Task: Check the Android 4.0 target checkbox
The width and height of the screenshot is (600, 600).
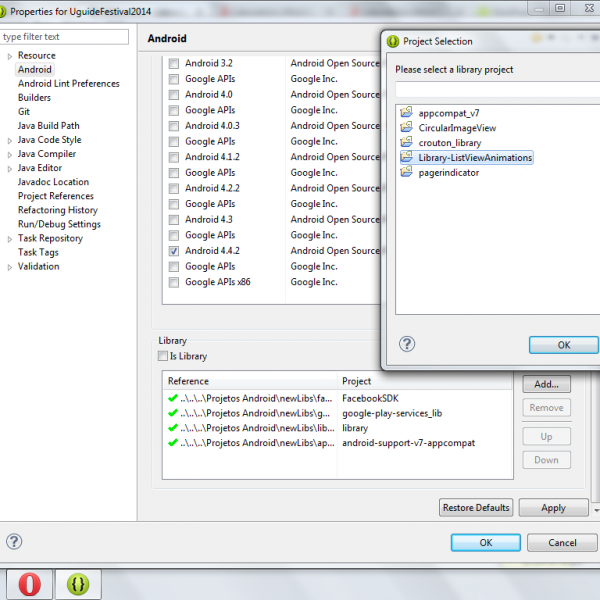Action: pyautogui.click(x=174, y=95)
